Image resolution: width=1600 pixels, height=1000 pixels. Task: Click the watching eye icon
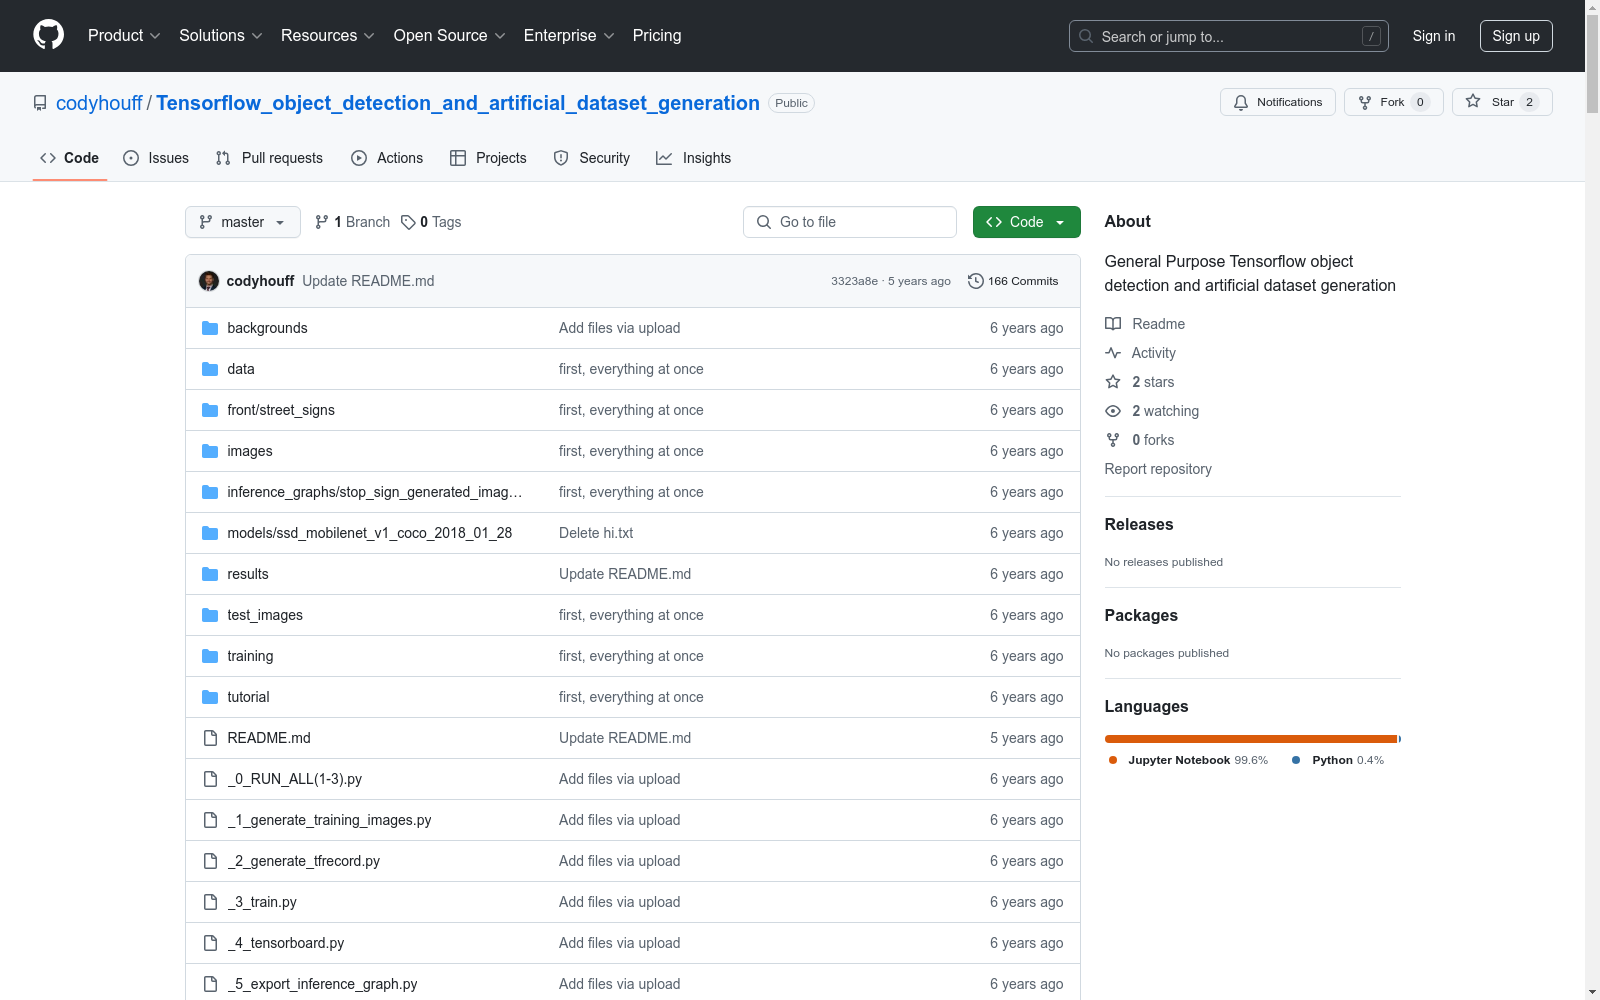click(1113, 411)
